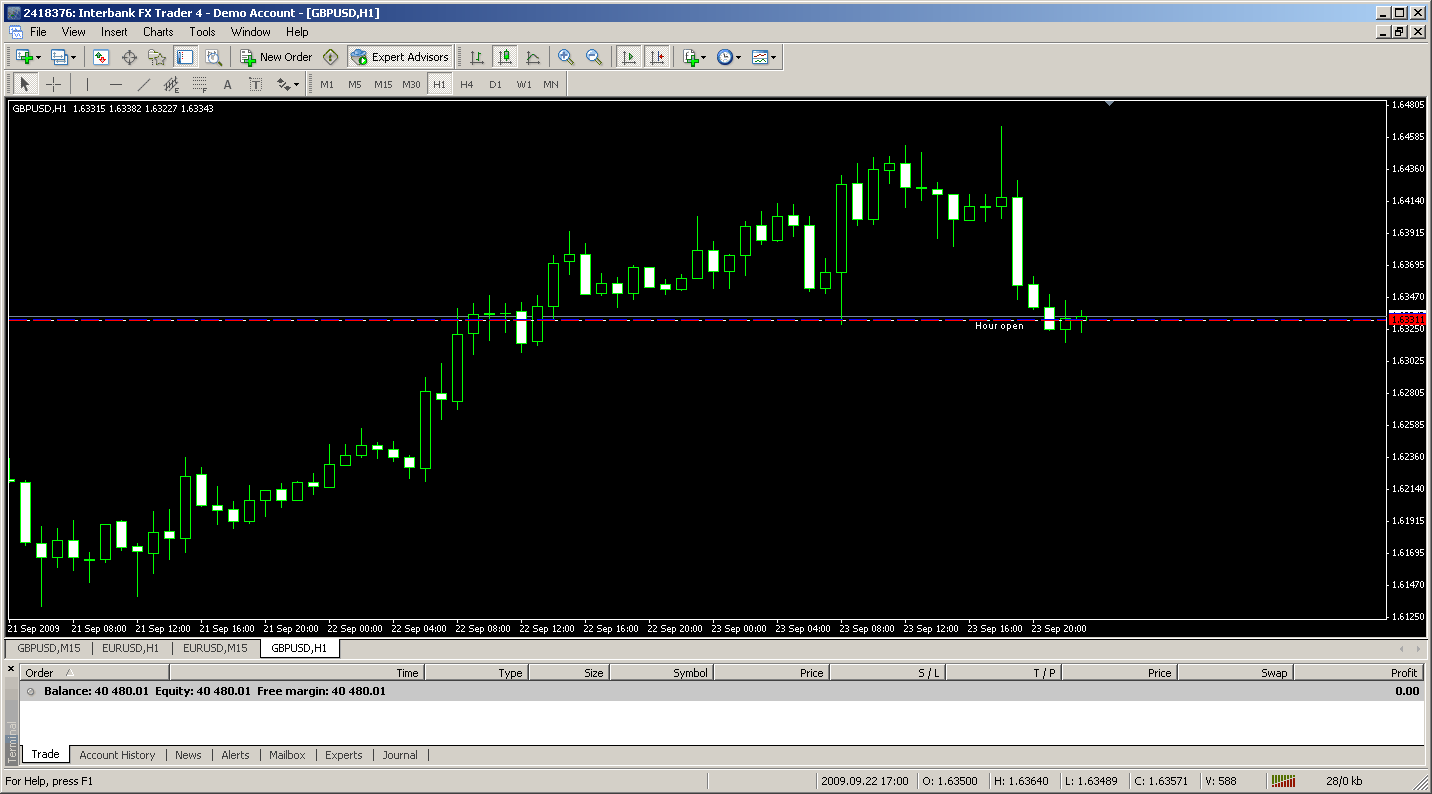Open the Insert menu

(114, 32)
